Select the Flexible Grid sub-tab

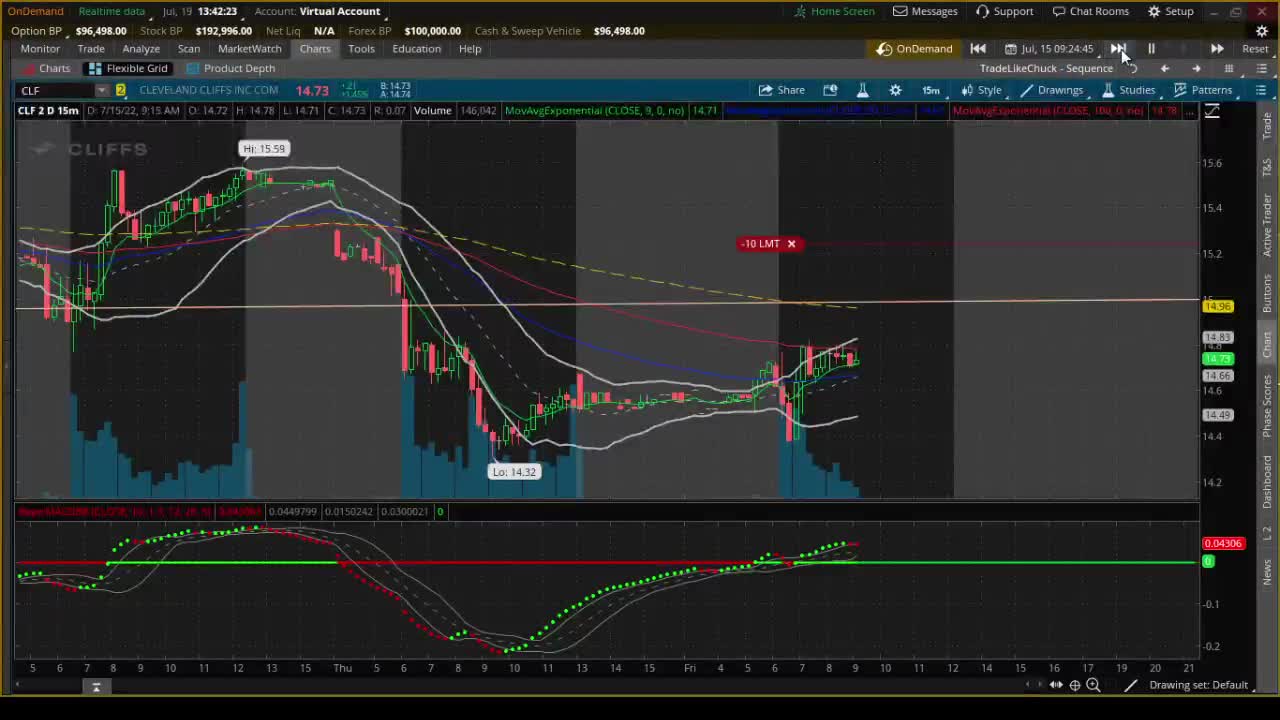point(128,68)
